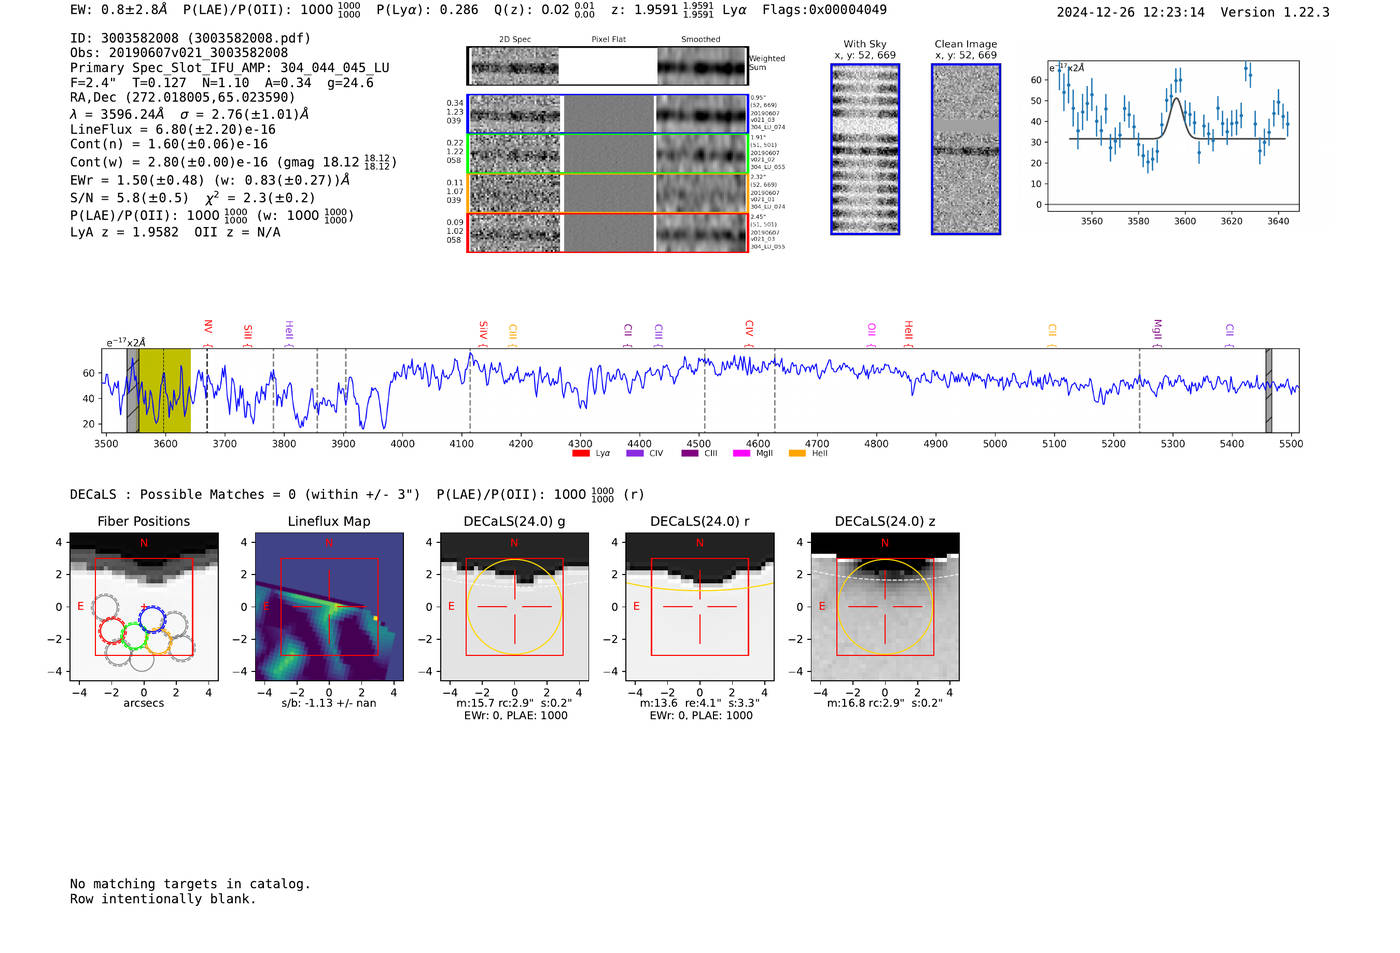Viewport: 1400px width, 953px height.
Task: Click the orange HeII legend swatch
Action: (x=797, y=454)
